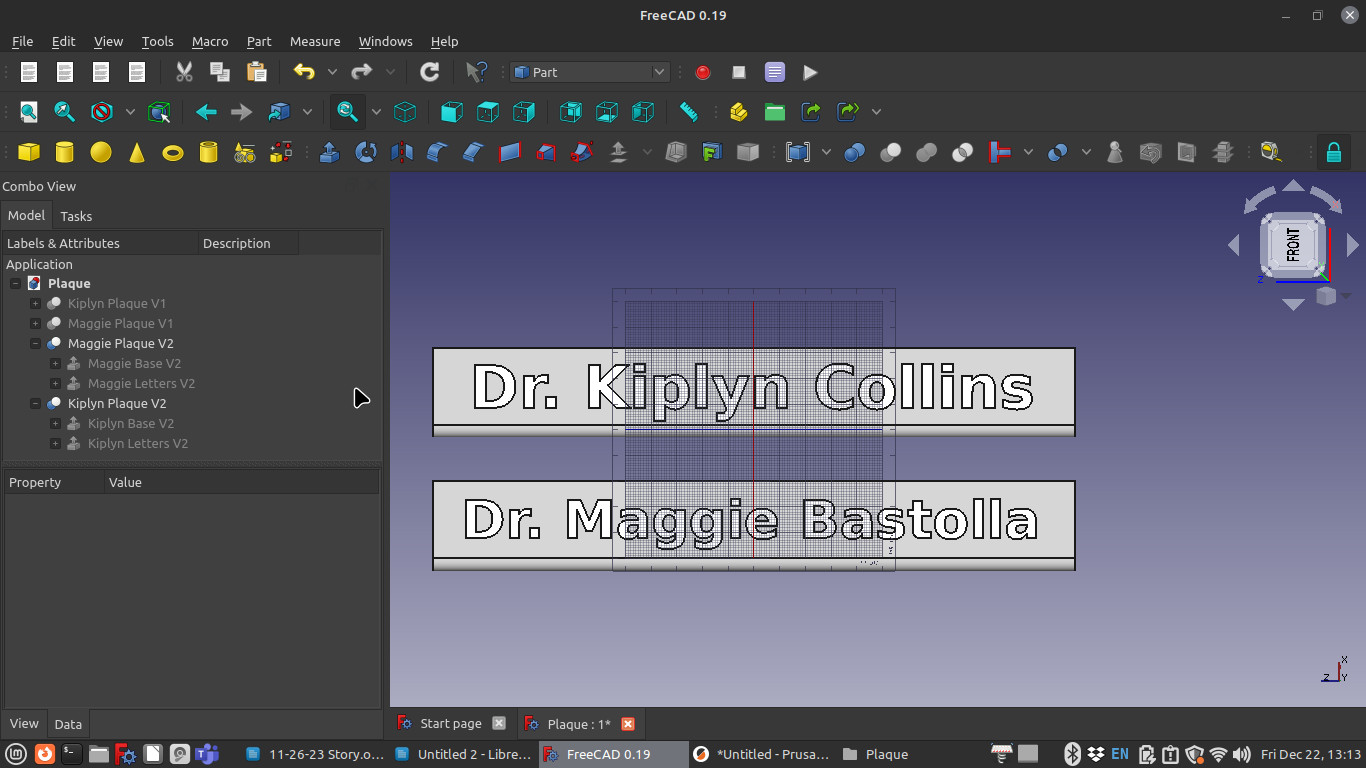
Task: Collapse the Plaque document tree node
Action: (x=16, y=284)
